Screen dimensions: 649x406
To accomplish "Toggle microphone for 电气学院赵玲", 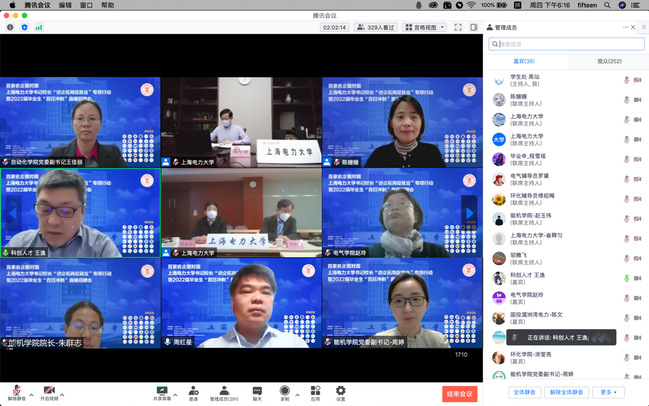I will click(x=626, y=298).
